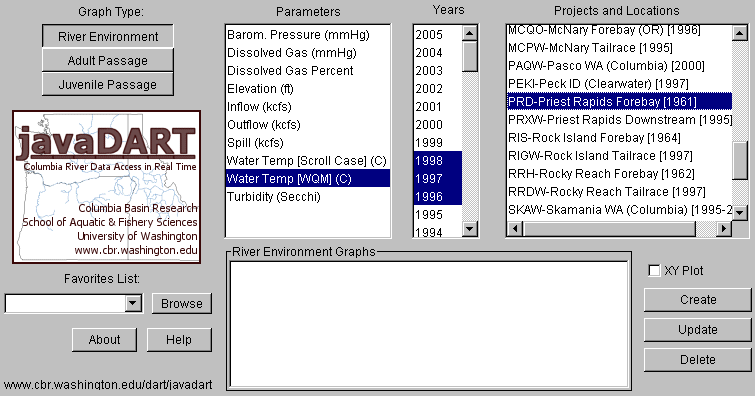Click Projects list vertical scrollbar thumb
755x396 pixels.
[740, 161]
